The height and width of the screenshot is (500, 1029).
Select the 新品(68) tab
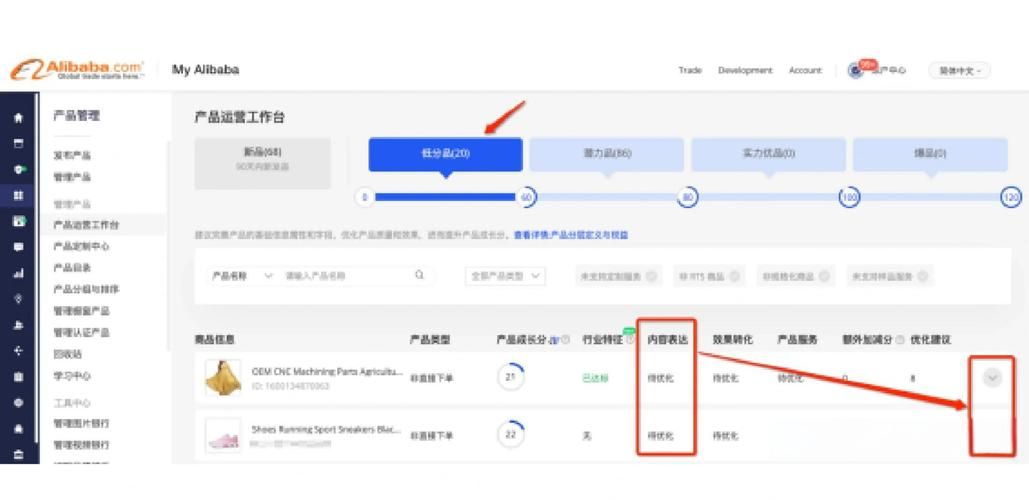click(262, 163)
